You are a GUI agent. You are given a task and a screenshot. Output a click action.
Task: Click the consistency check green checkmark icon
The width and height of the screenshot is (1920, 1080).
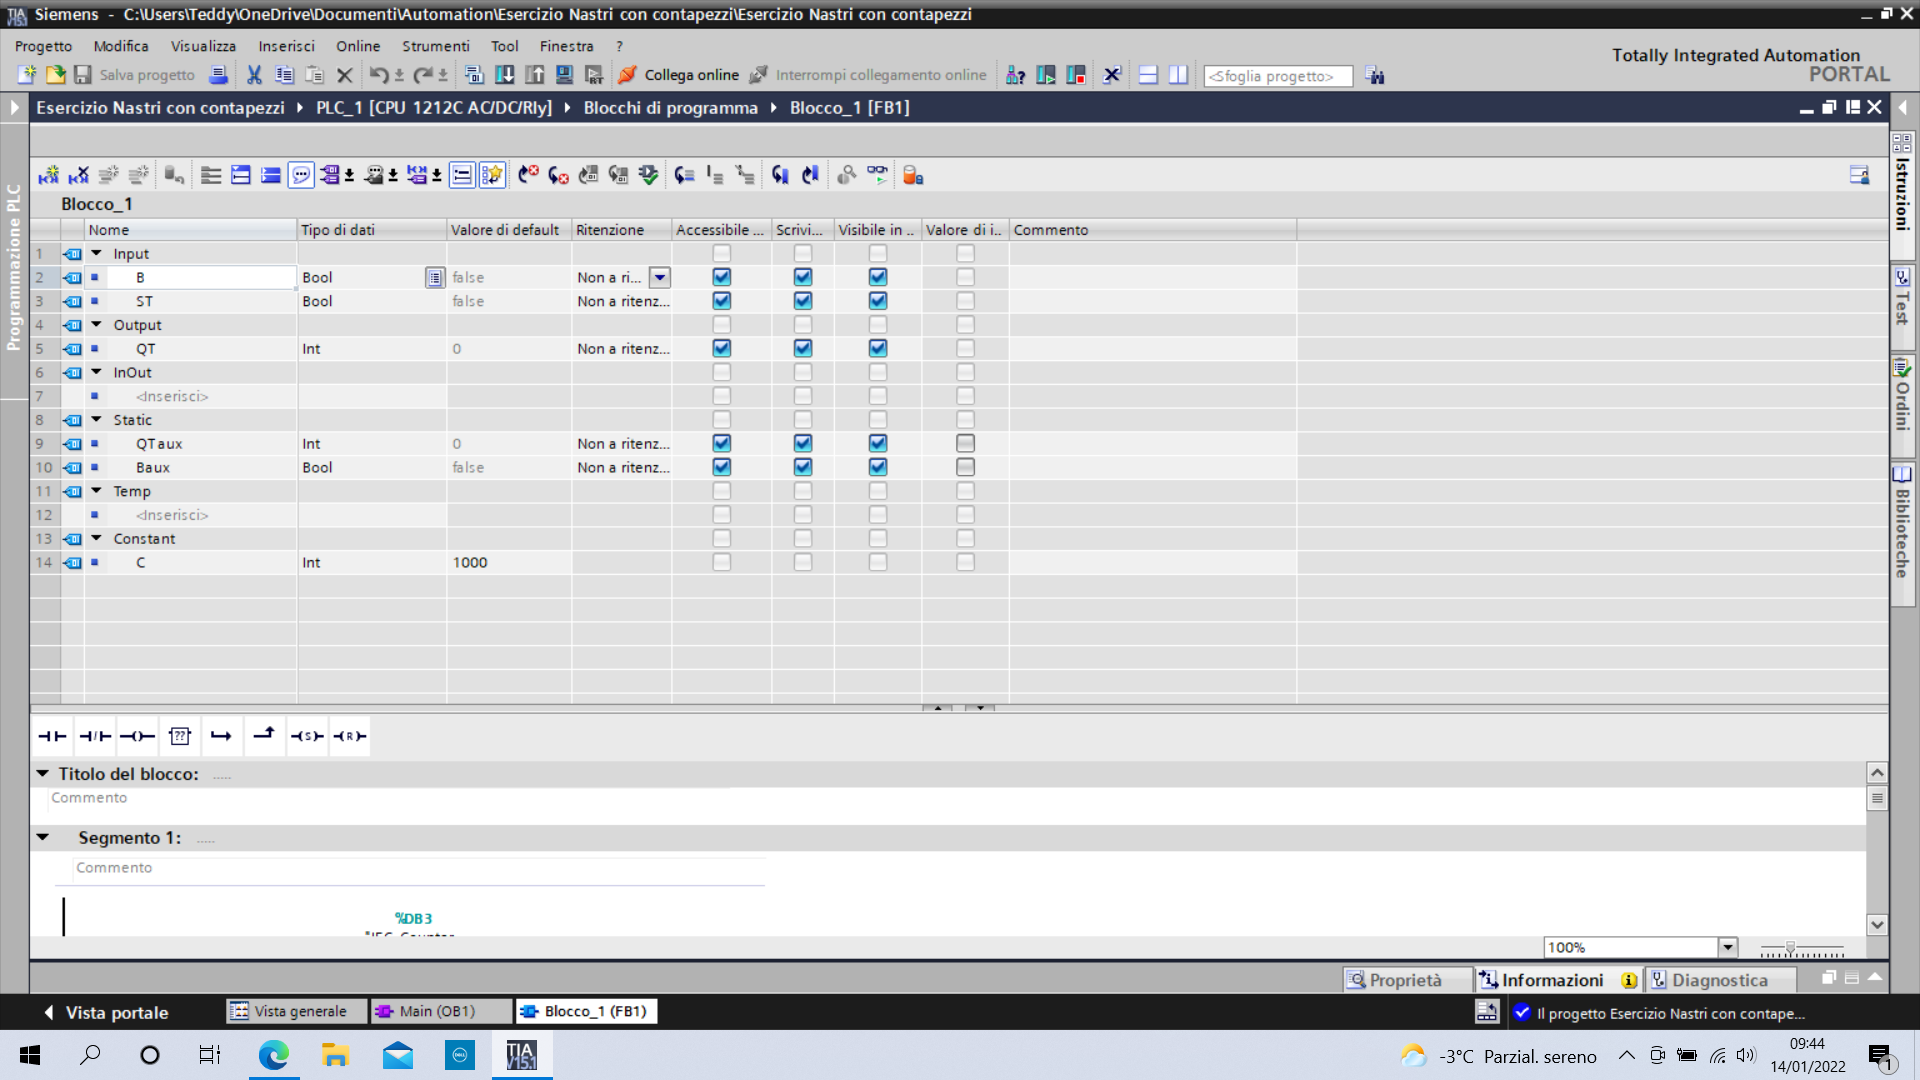click(x=649, y=175)
